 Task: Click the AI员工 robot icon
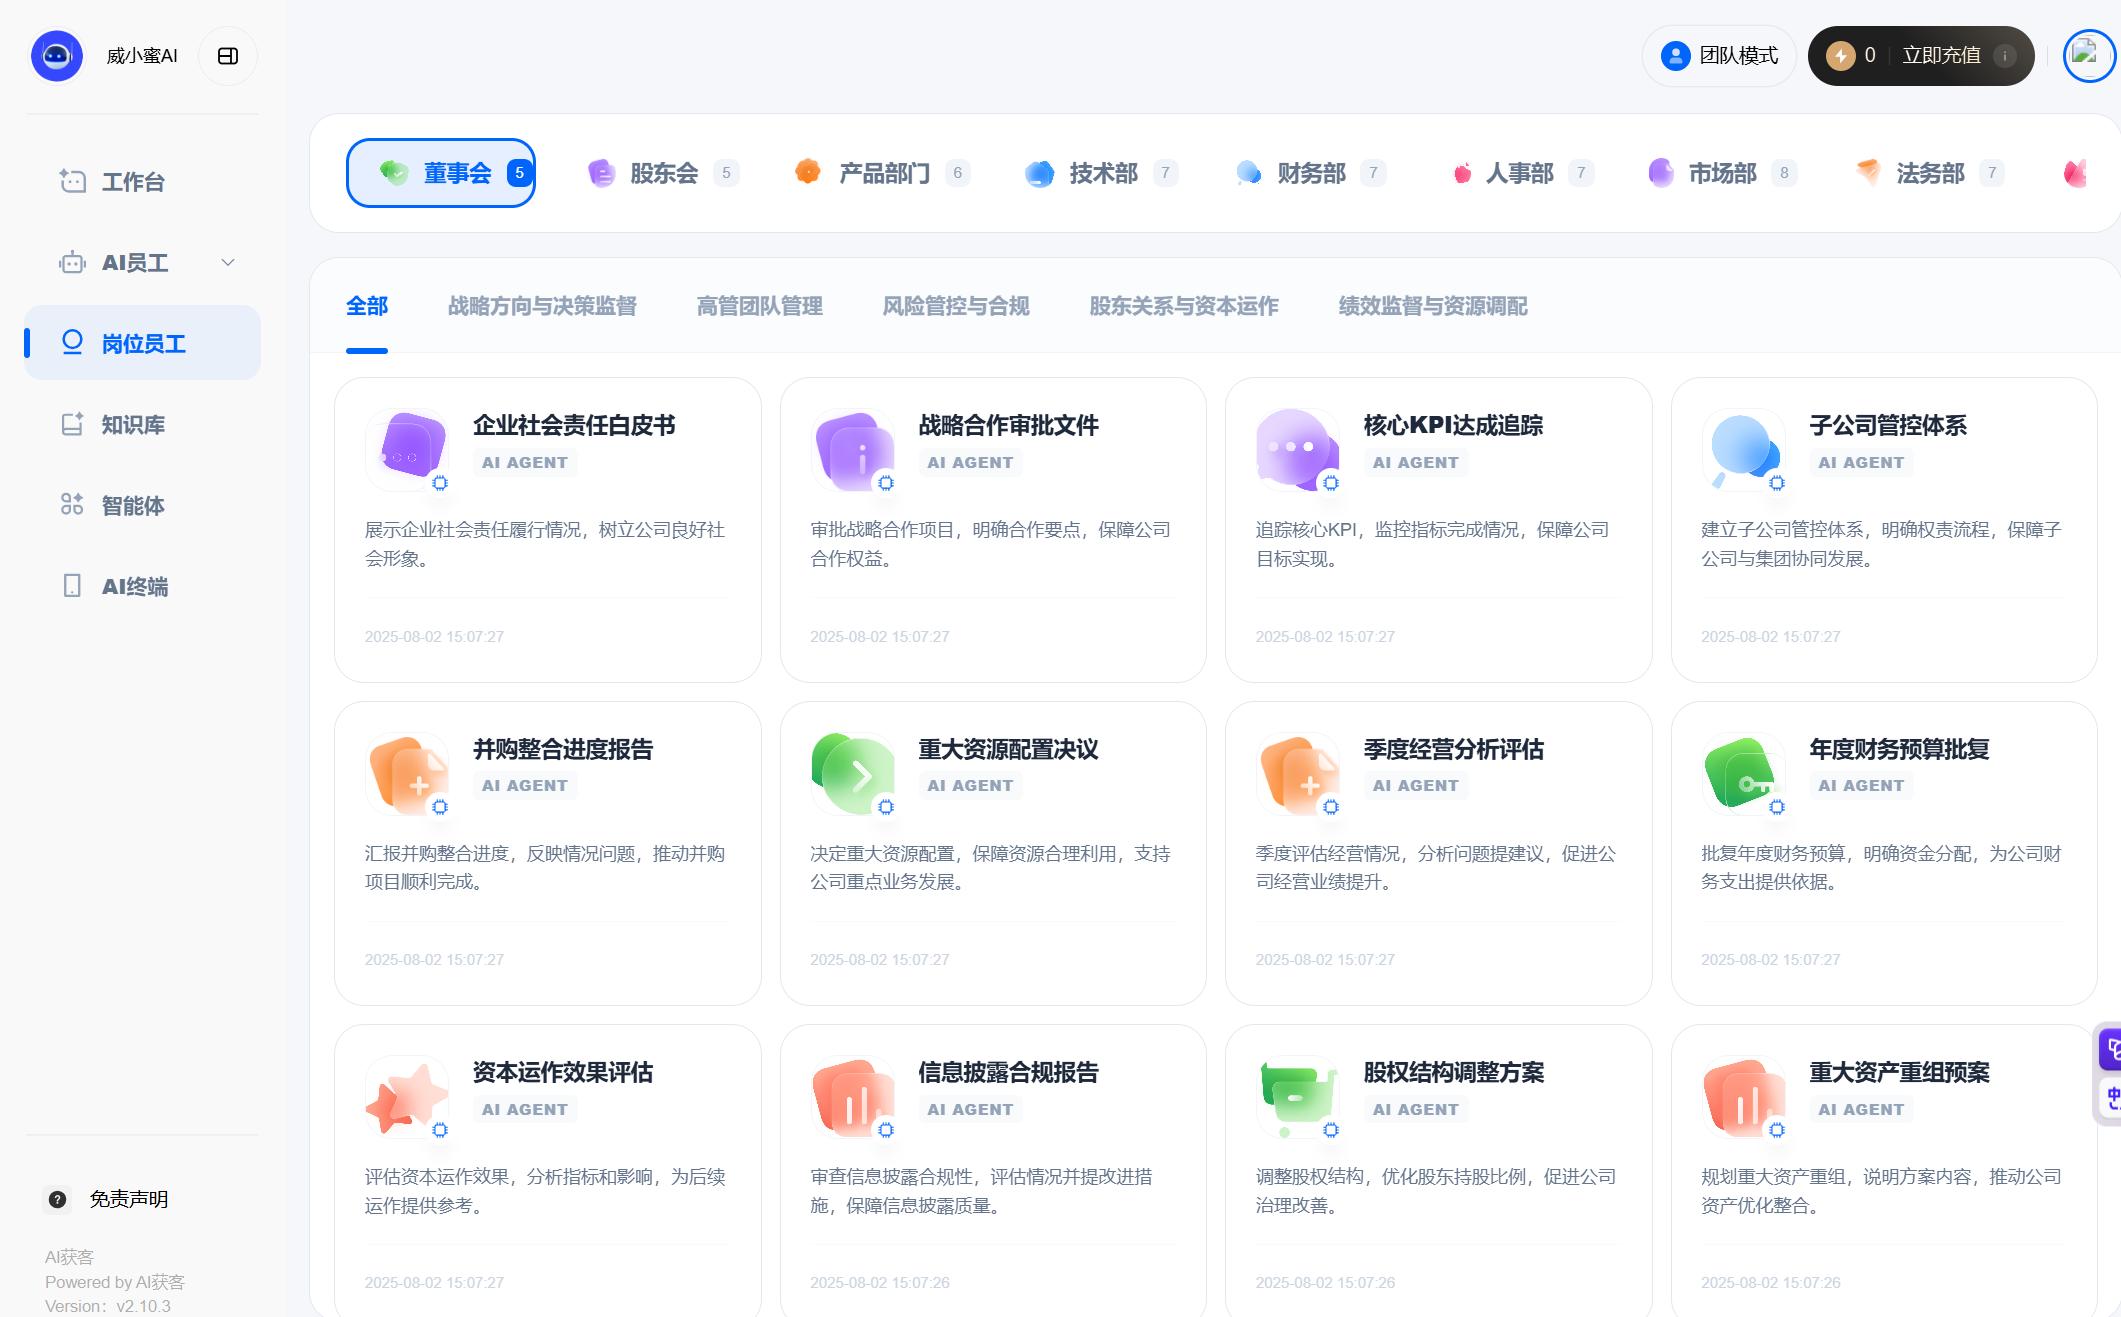coord(72,262)
